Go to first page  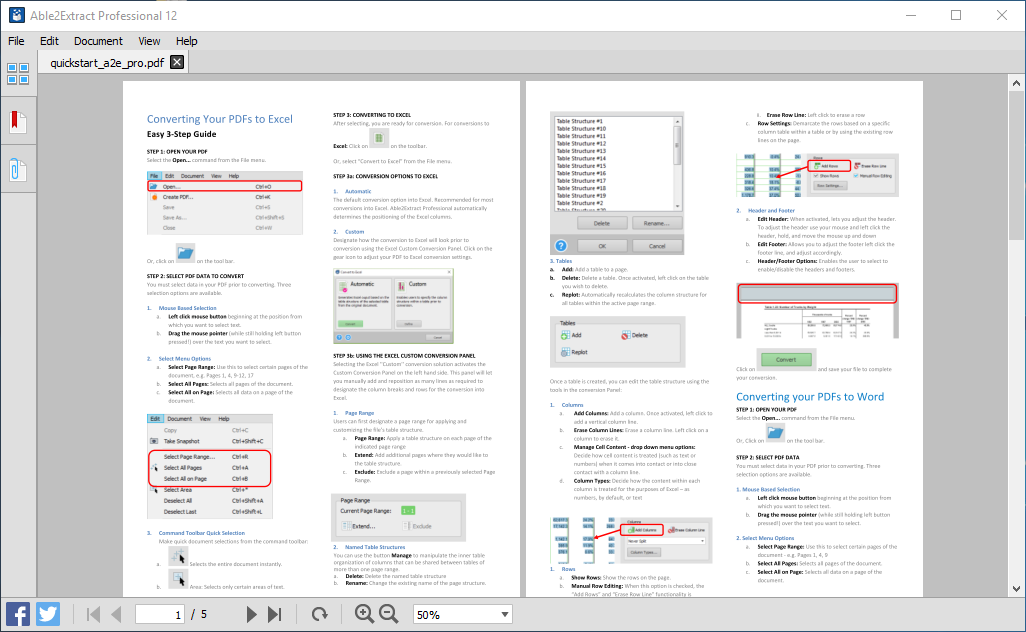(x=94, y=614)
